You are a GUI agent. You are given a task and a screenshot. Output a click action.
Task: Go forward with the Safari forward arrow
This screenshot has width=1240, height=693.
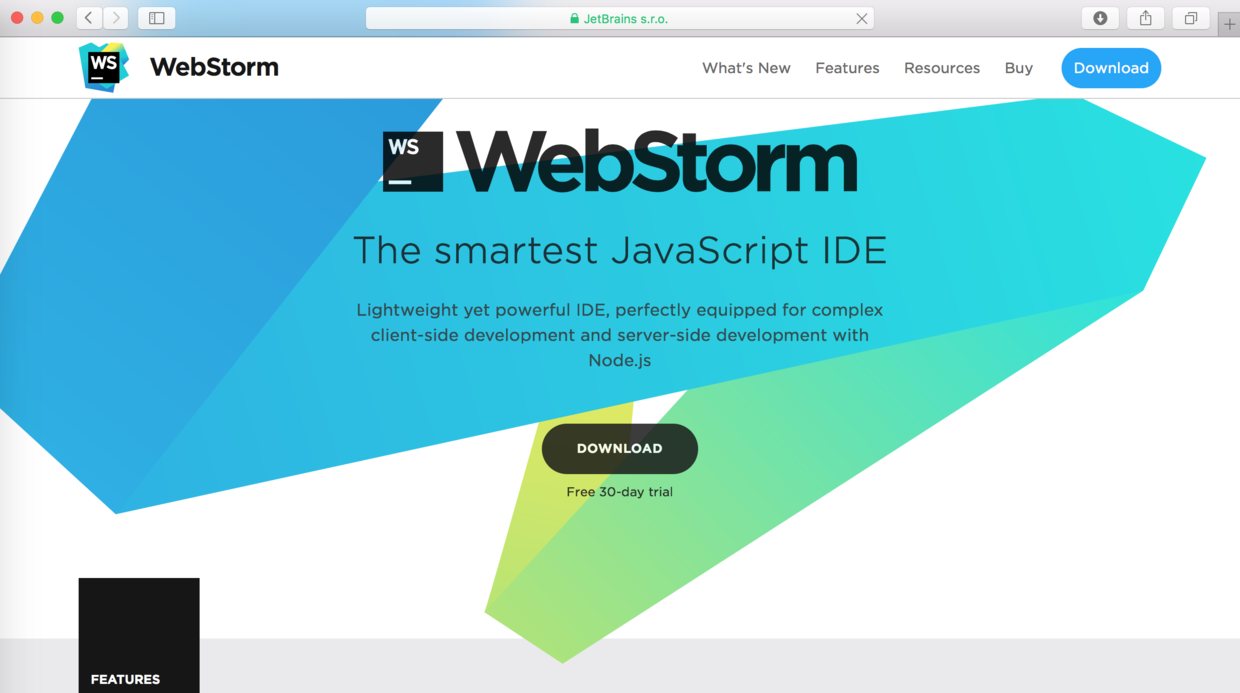(x=116, y=18)
